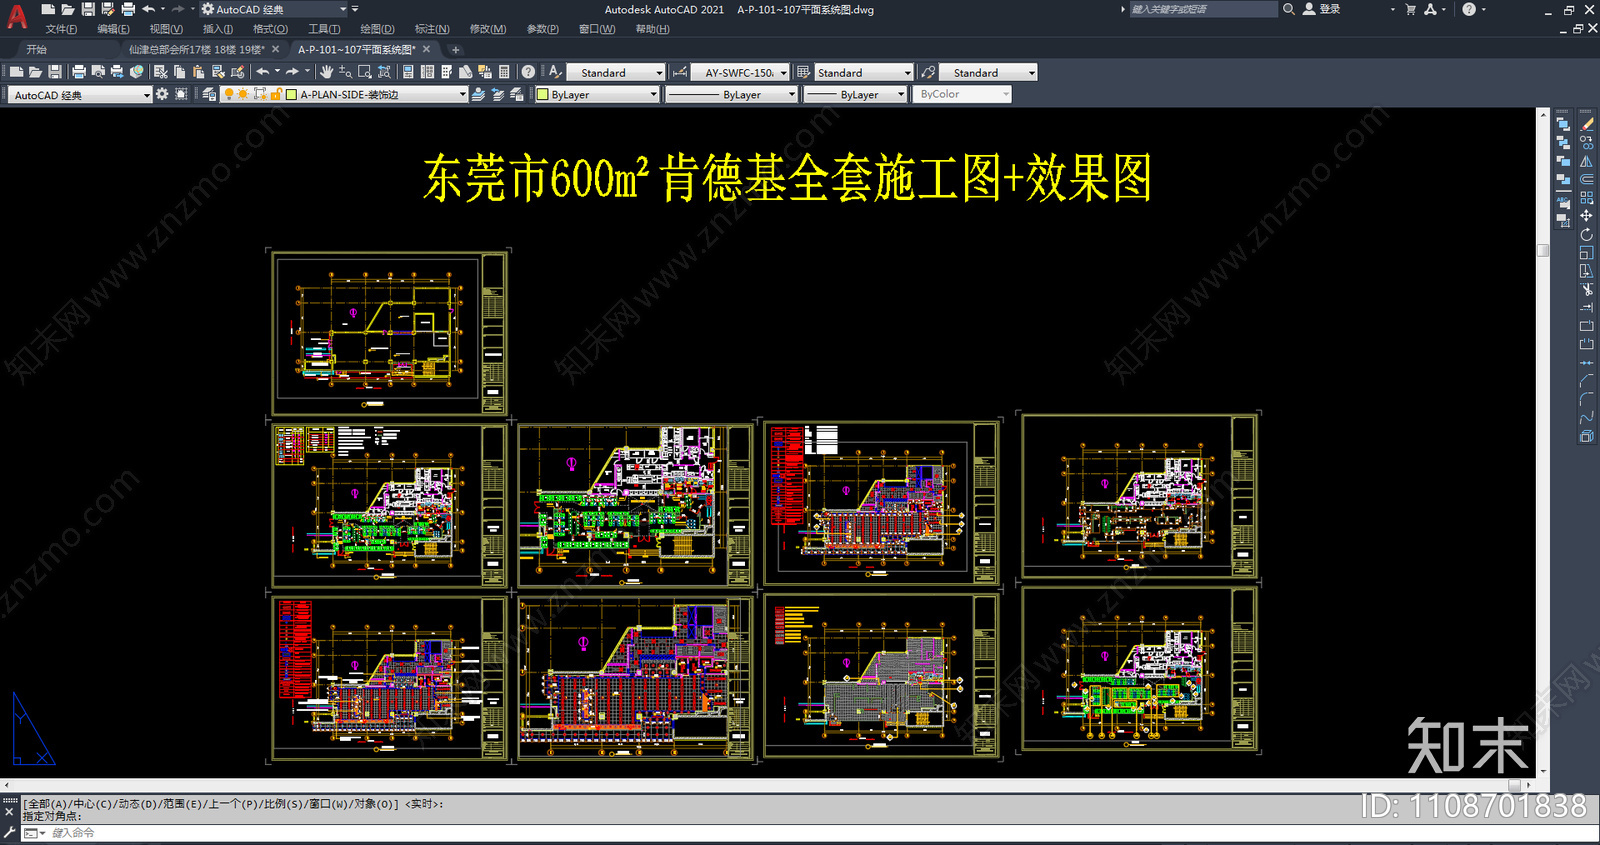Image resolution: width=1600 pixels, height=845 pixels.
Task: Click the Text Style icon
Action: pyautogui.click(x=555, y=72)
